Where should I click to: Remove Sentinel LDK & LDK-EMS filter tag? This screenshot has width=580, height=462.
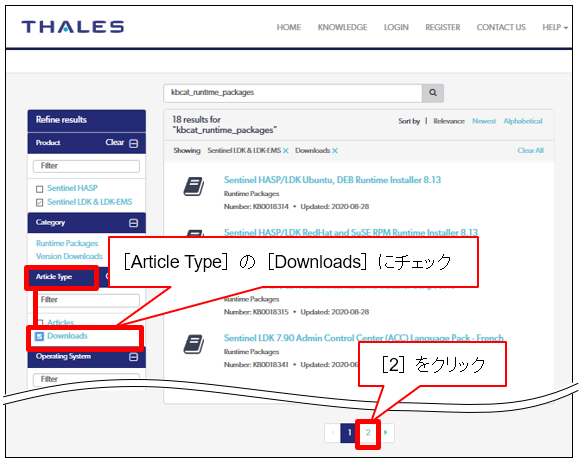(286, 151)
